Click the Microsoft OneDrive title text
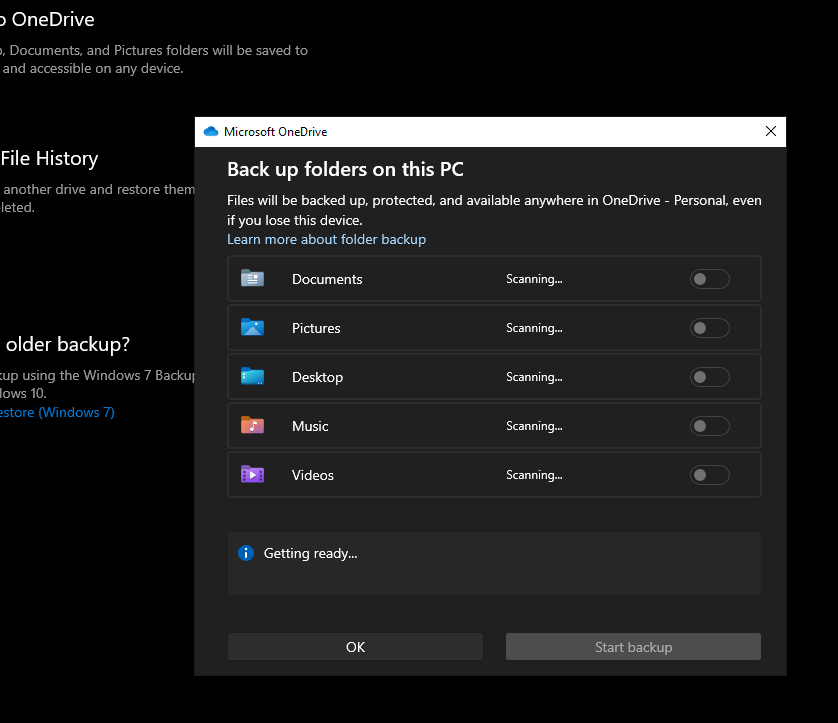This screenshot has height=723, width=838. [x=275, y=132]
